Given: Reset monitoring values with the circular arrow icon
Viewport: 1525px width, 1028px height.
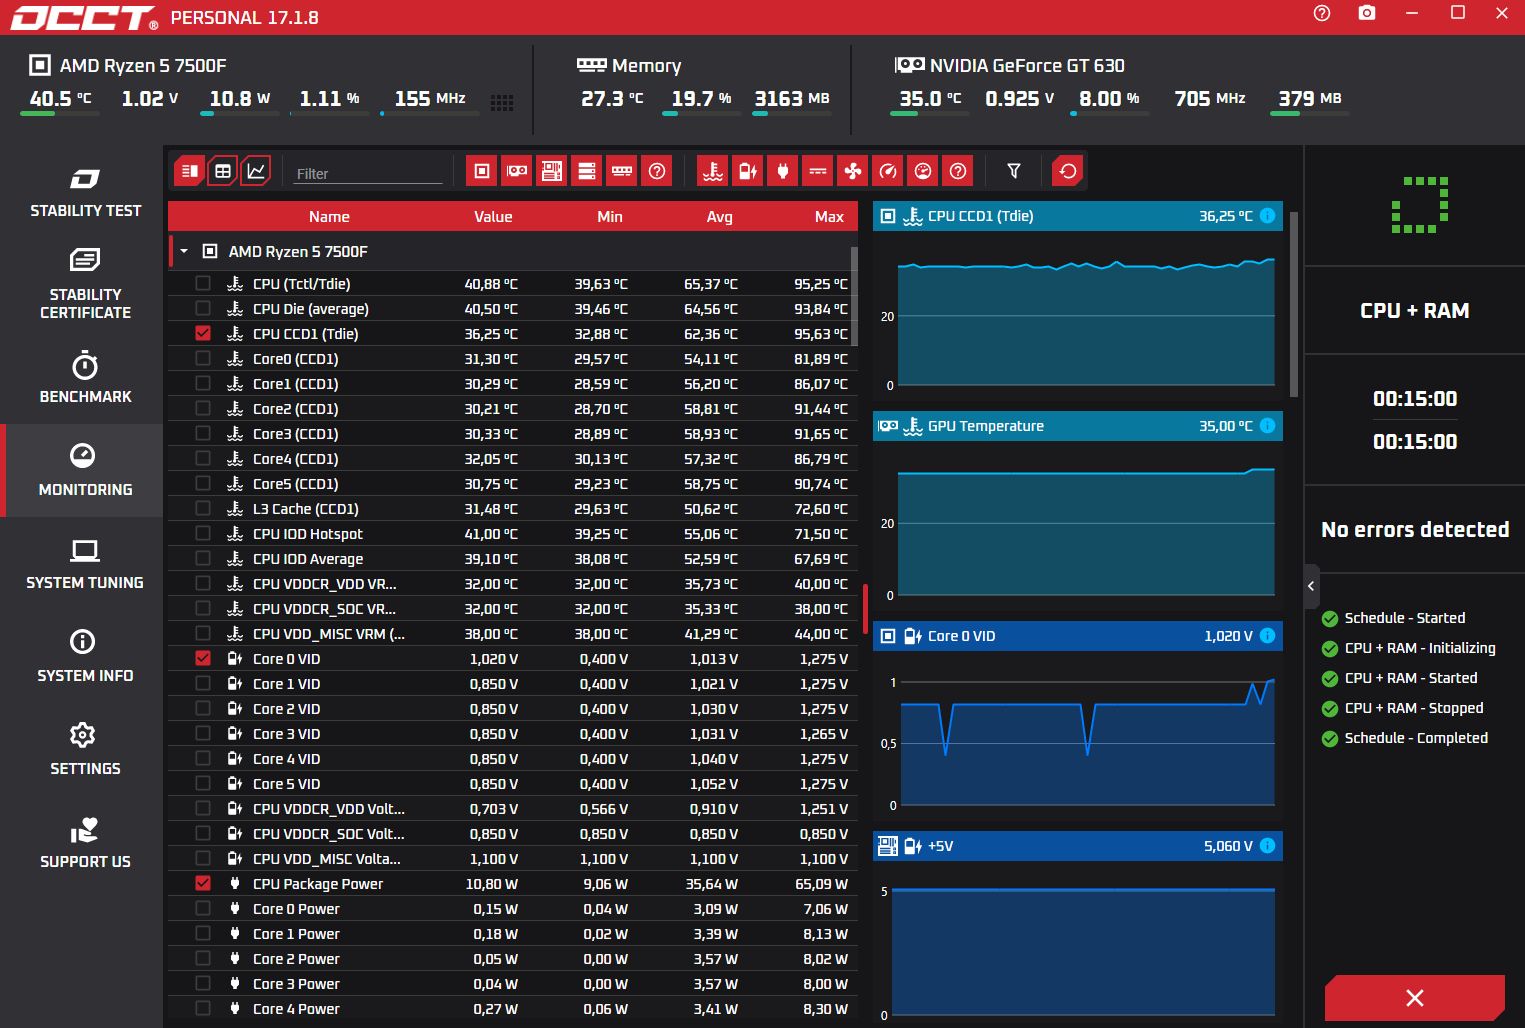Looking at the screenshot, I should click(x=1068, y=171).
